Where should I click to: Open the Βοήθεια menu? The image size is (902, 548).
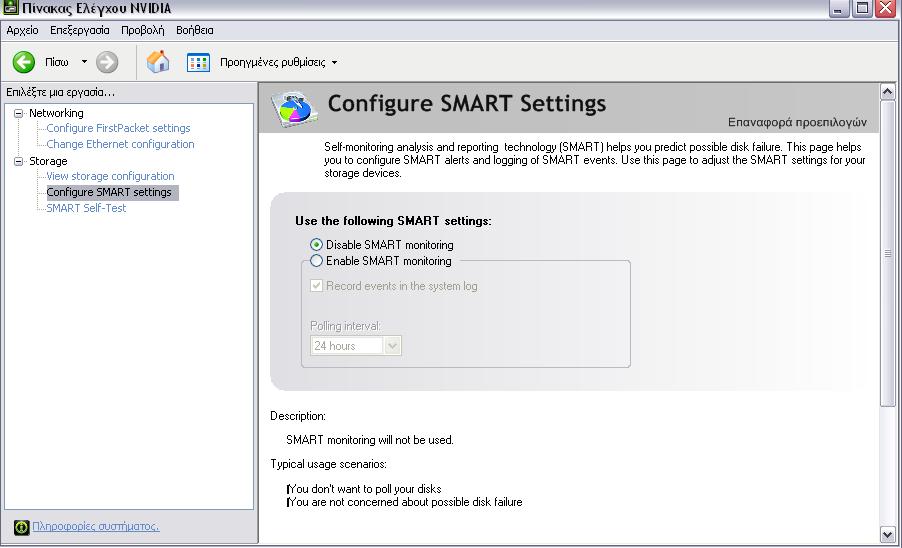tap(194, 30)
